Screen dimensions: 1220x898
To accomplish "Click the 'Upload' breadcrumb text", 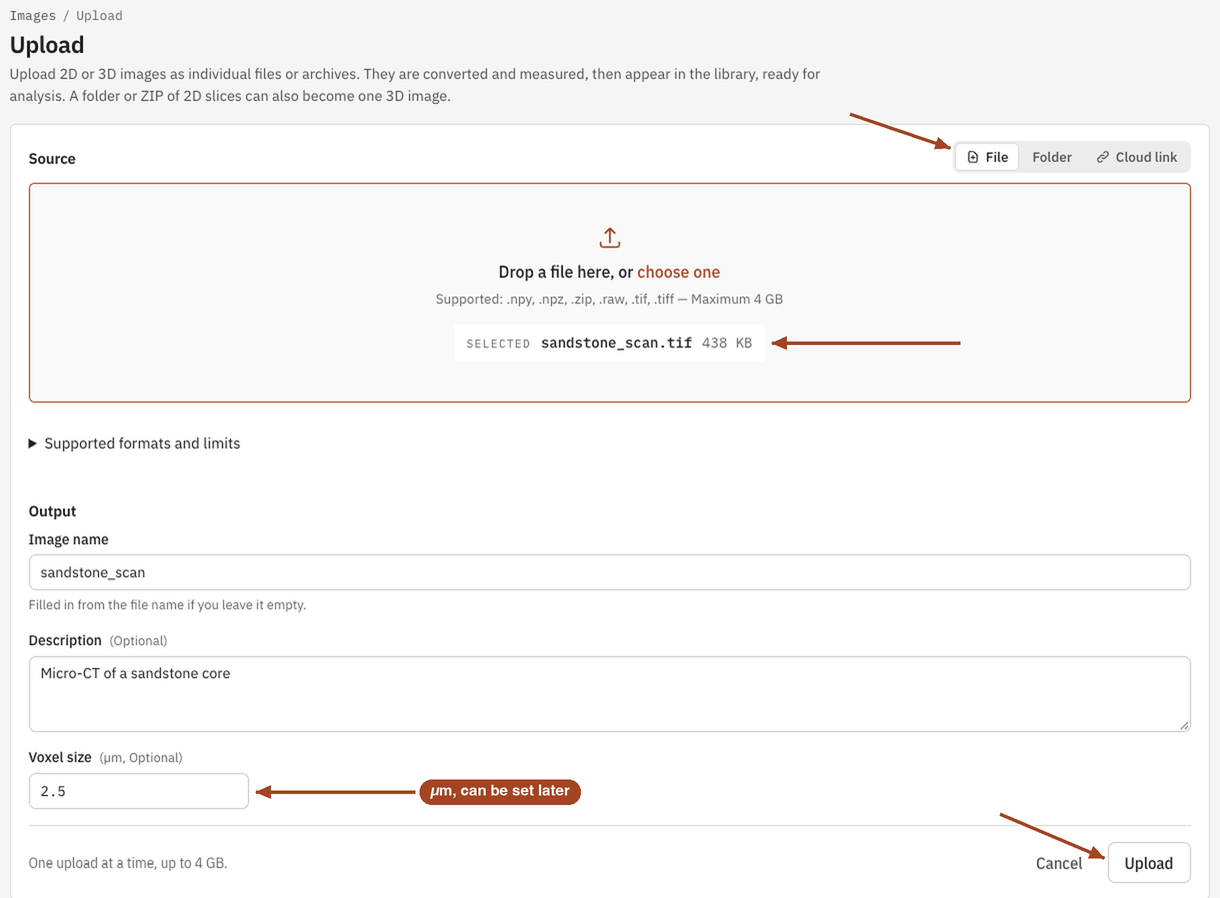I will [x=99, y=16].
